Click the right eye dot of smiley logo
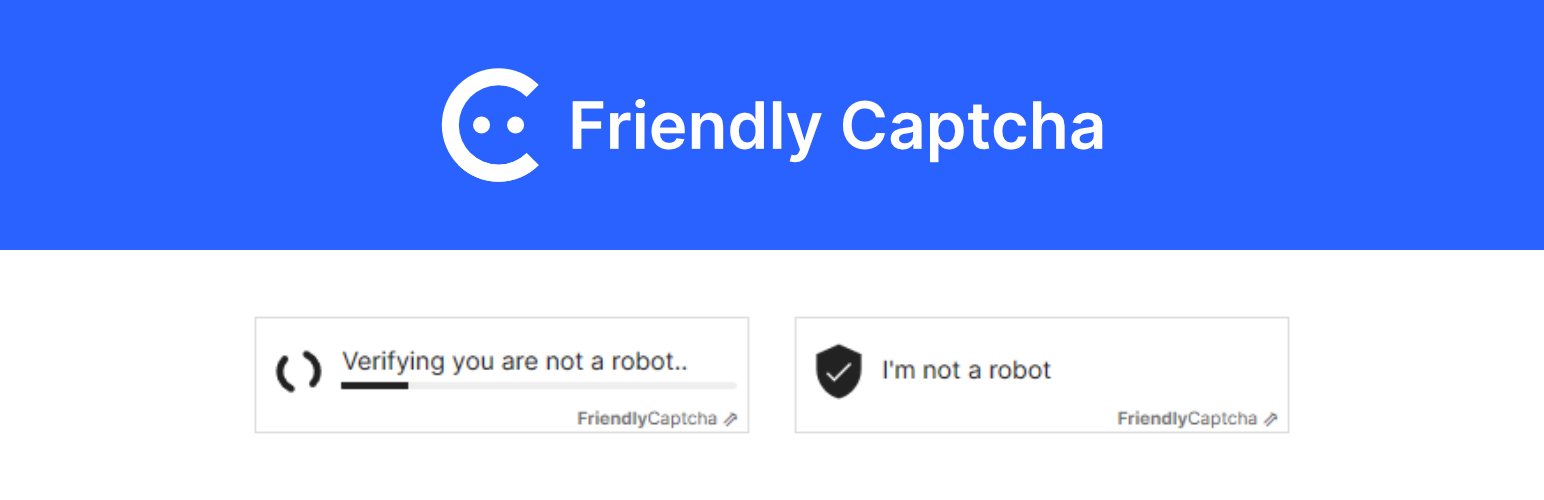1544x500 pixels. pyautogui.click(x=517, y=125)
